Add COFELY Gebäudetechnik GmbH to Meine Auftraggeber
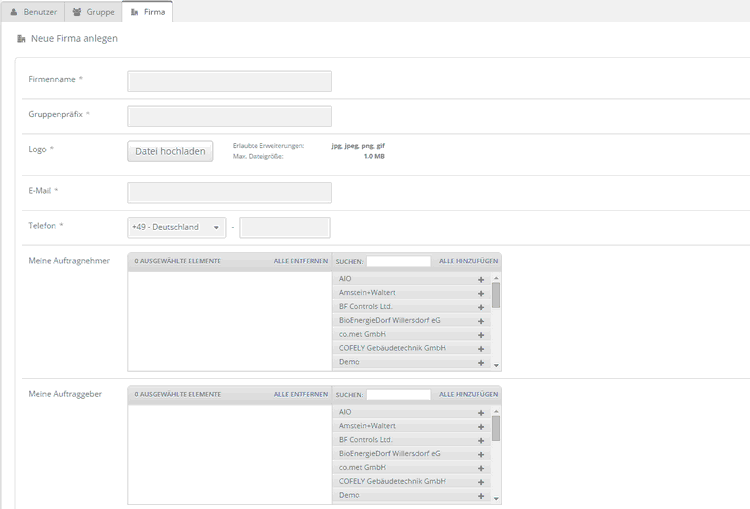750x509 pixels. point(481,482)
